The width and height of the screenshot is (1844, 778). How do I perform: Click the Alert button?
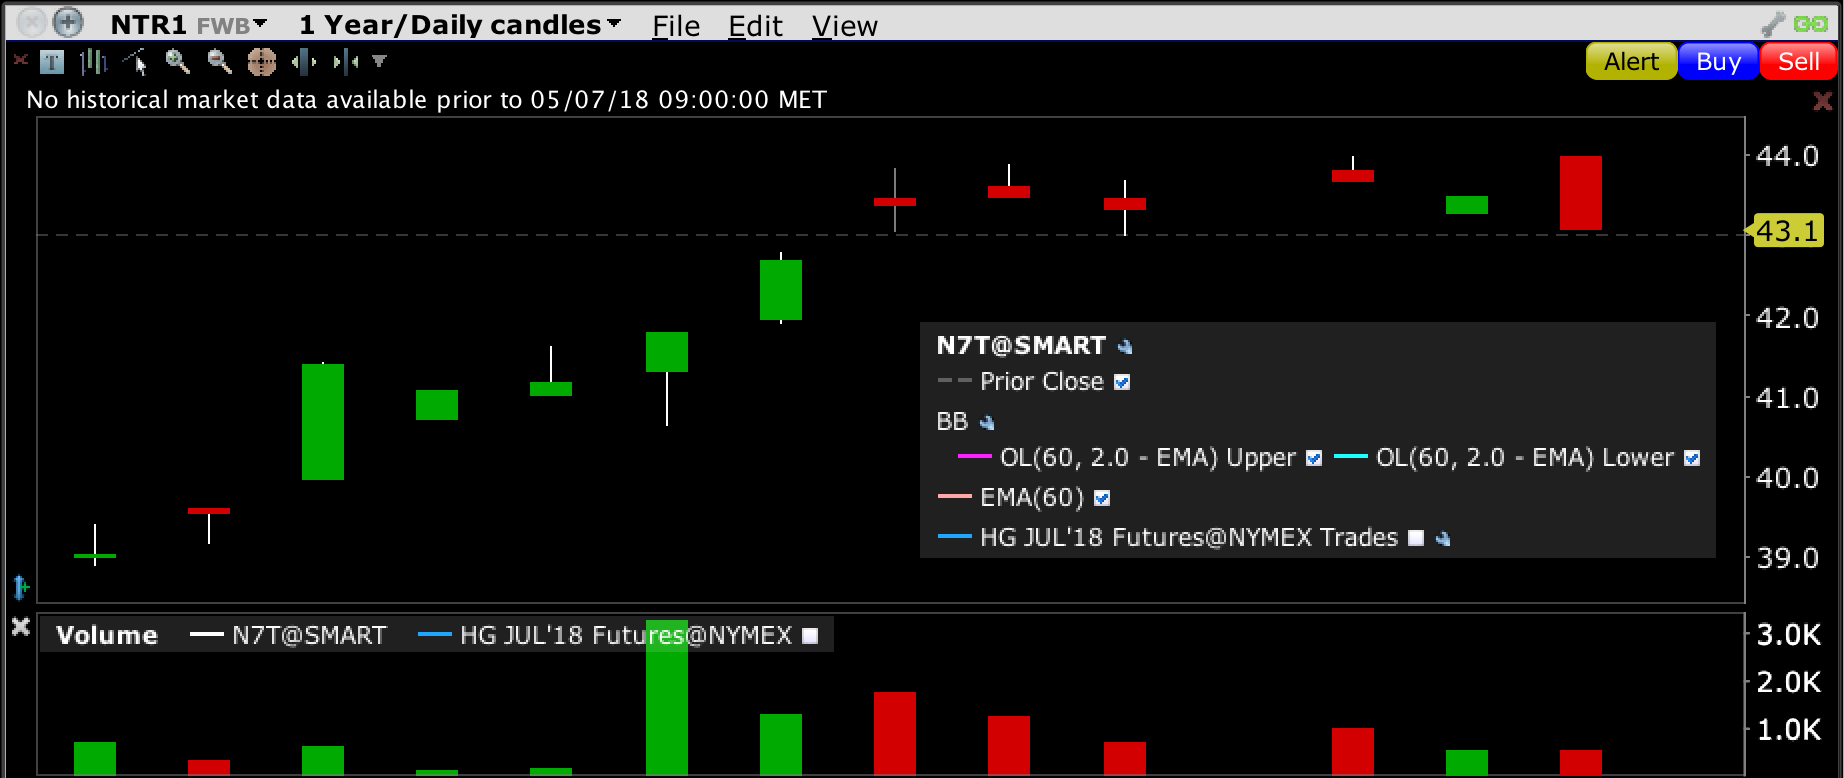coord(1631,62)
